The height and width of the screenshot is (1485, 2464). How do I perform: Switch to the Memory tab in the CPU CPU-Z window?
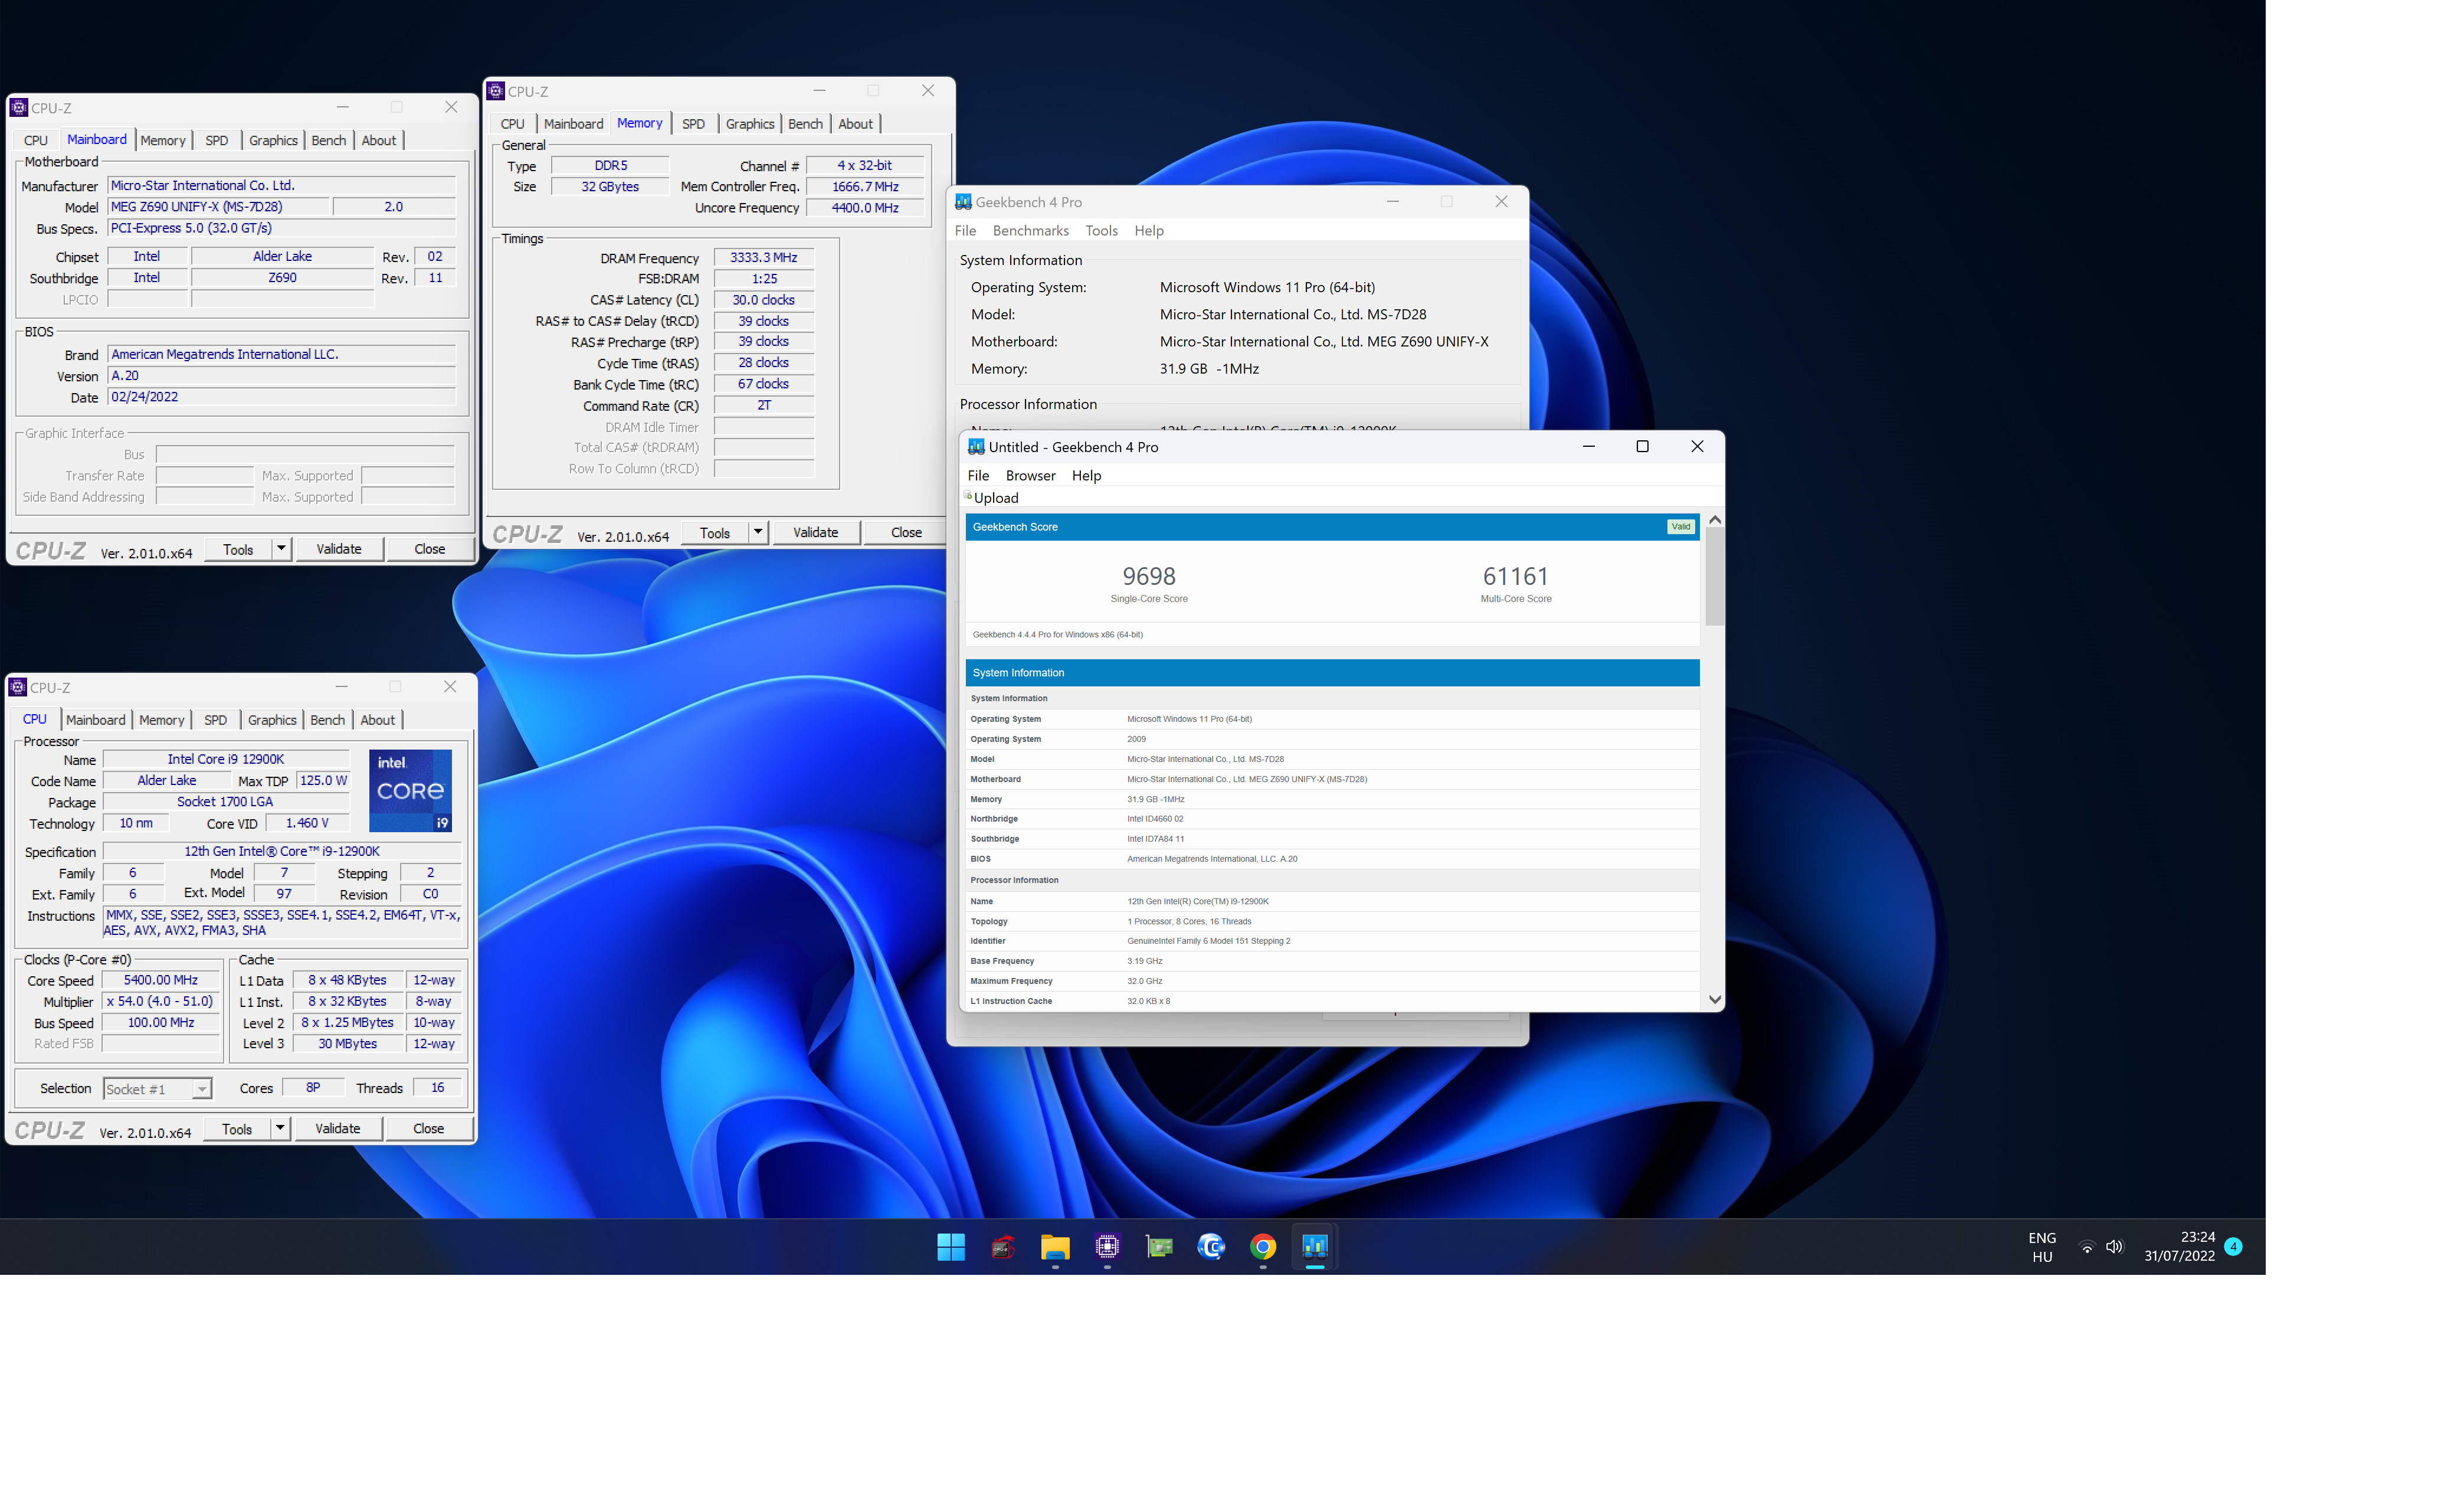tap(161, 720)
